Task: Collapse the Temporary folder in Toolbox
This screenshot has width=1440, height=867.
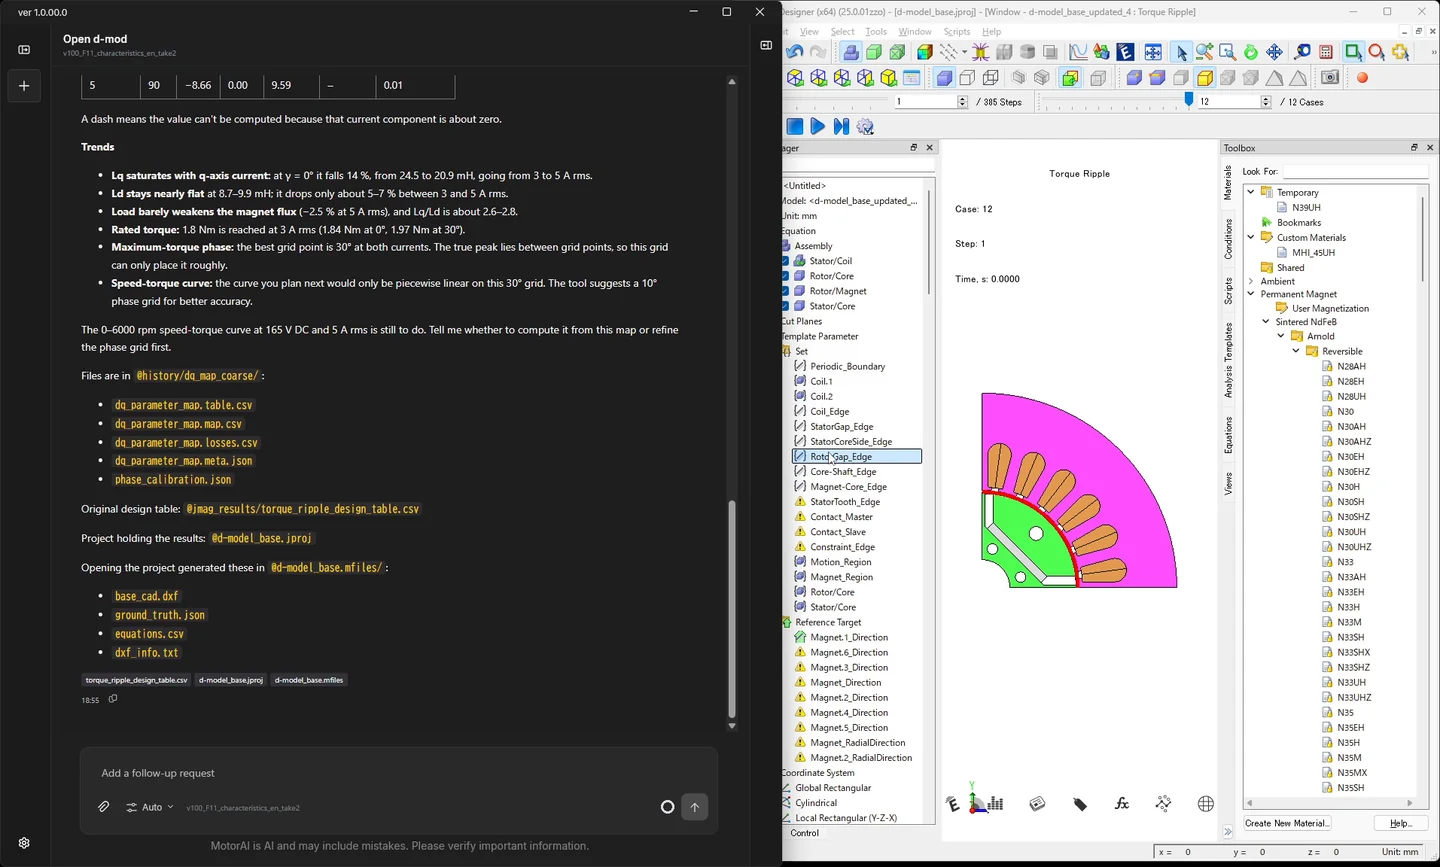Action: 1251,192
